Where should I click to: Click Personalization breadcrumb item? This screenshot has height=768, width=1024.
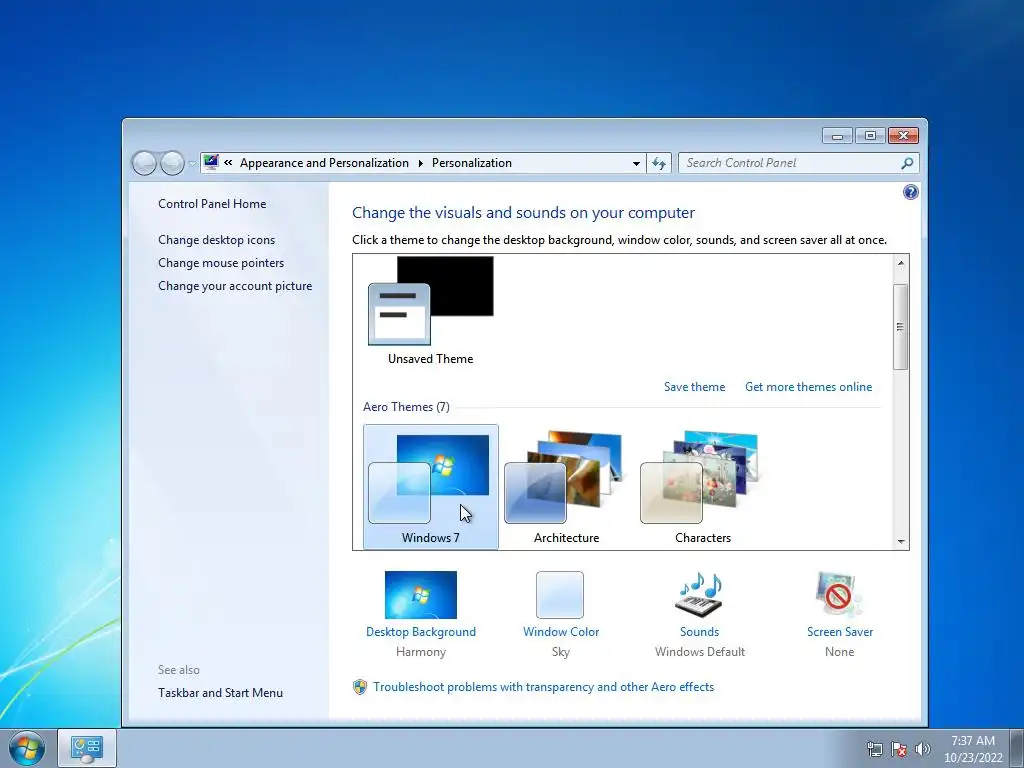coord(472,163)
